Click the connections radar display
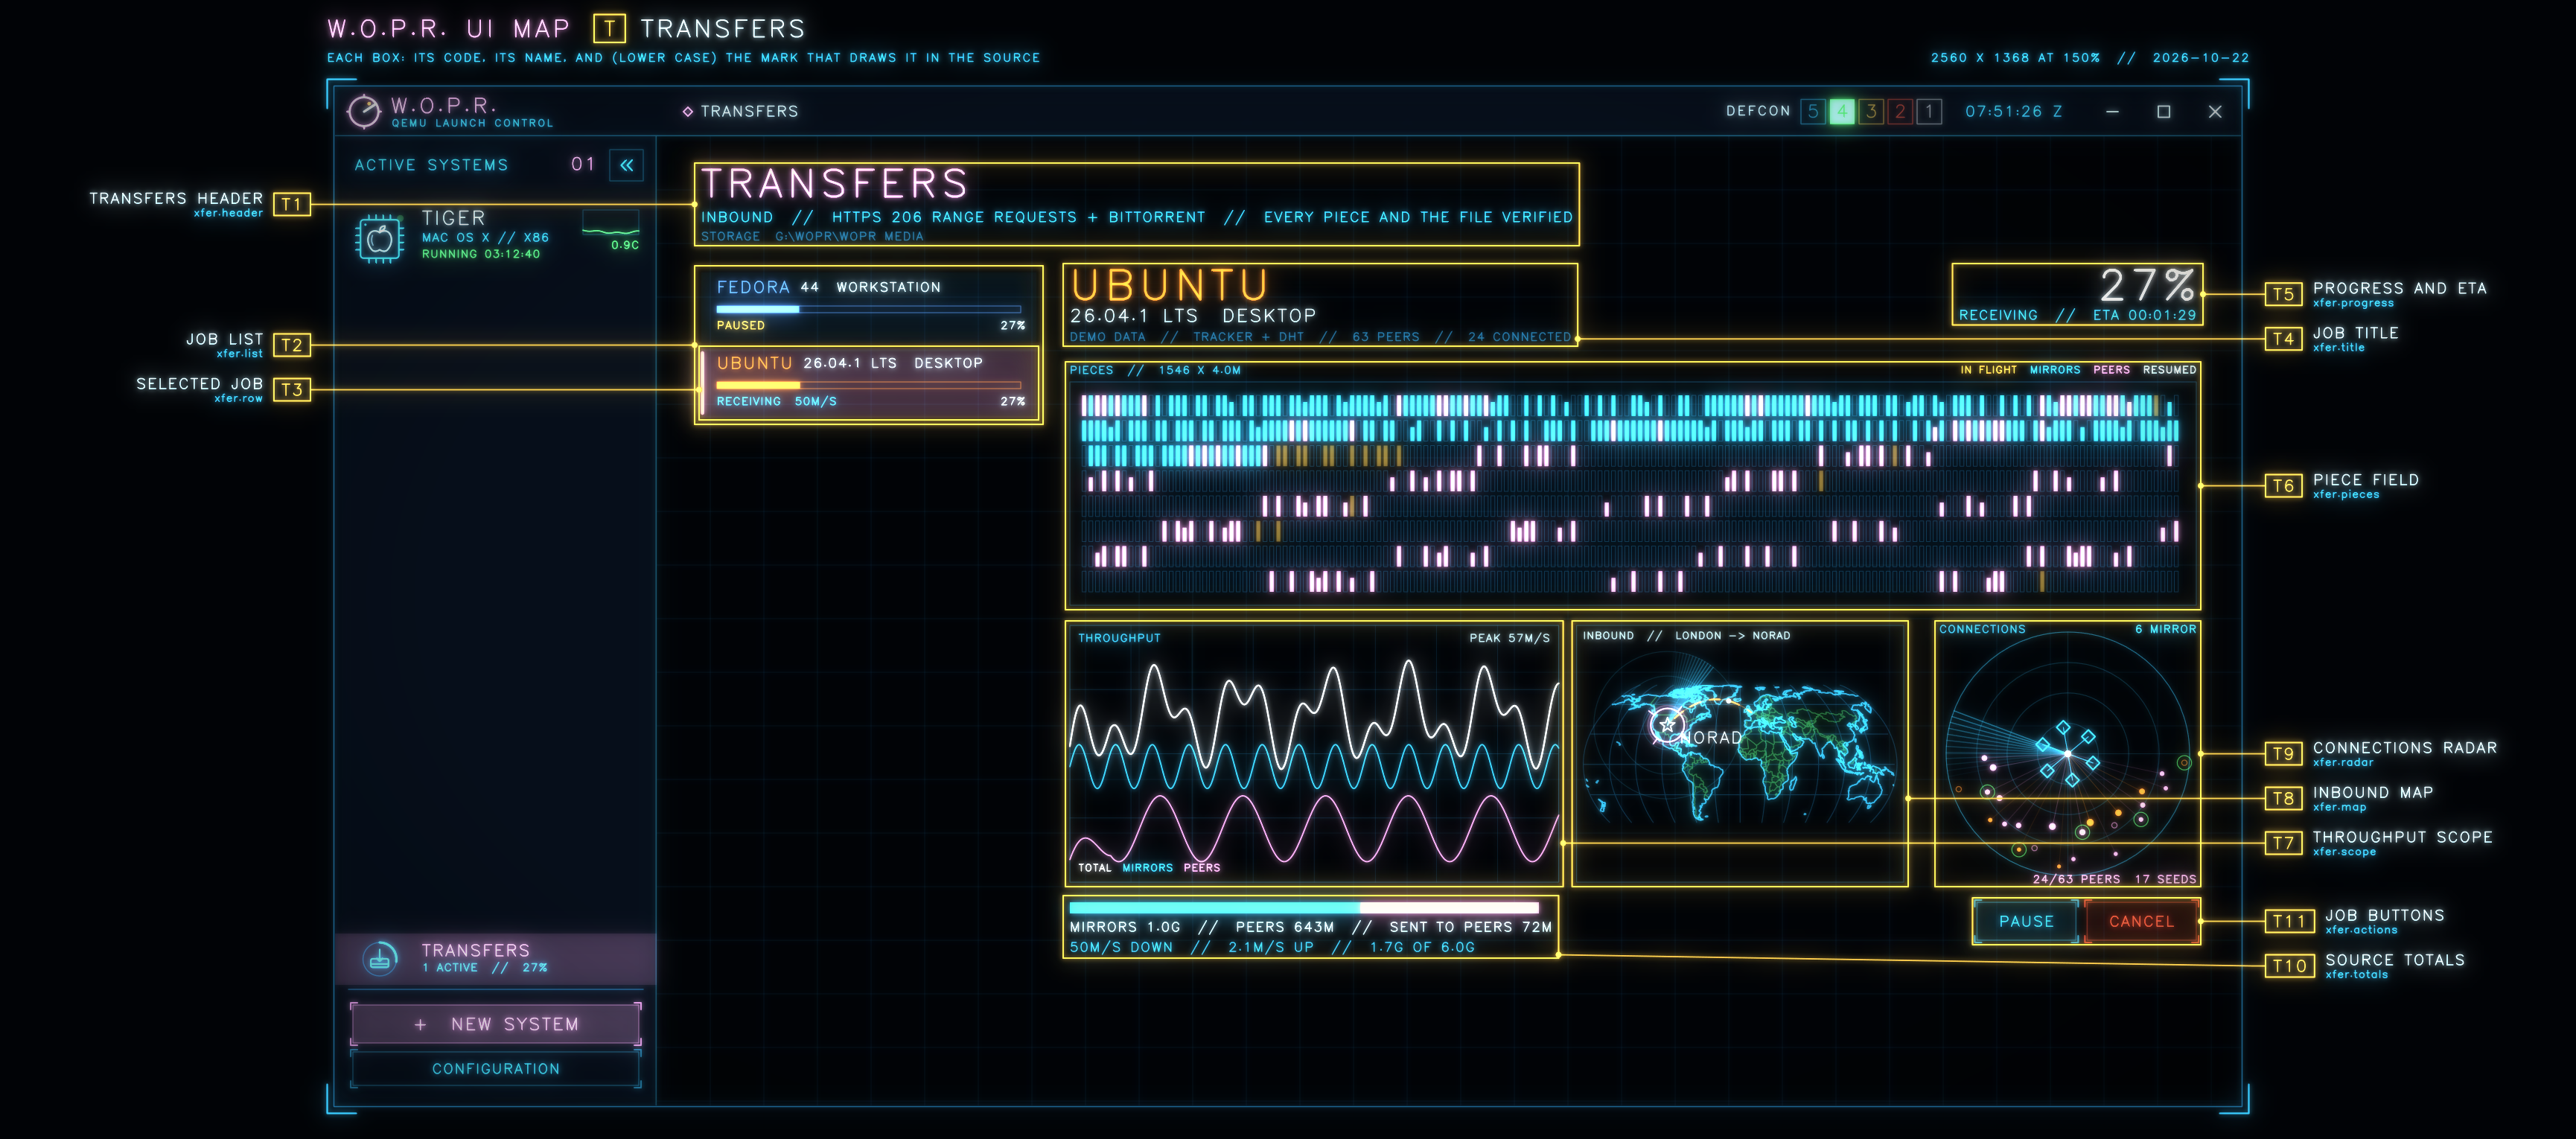The width and height of the screenshot is (2576, 1139). tap(2068, 753)
